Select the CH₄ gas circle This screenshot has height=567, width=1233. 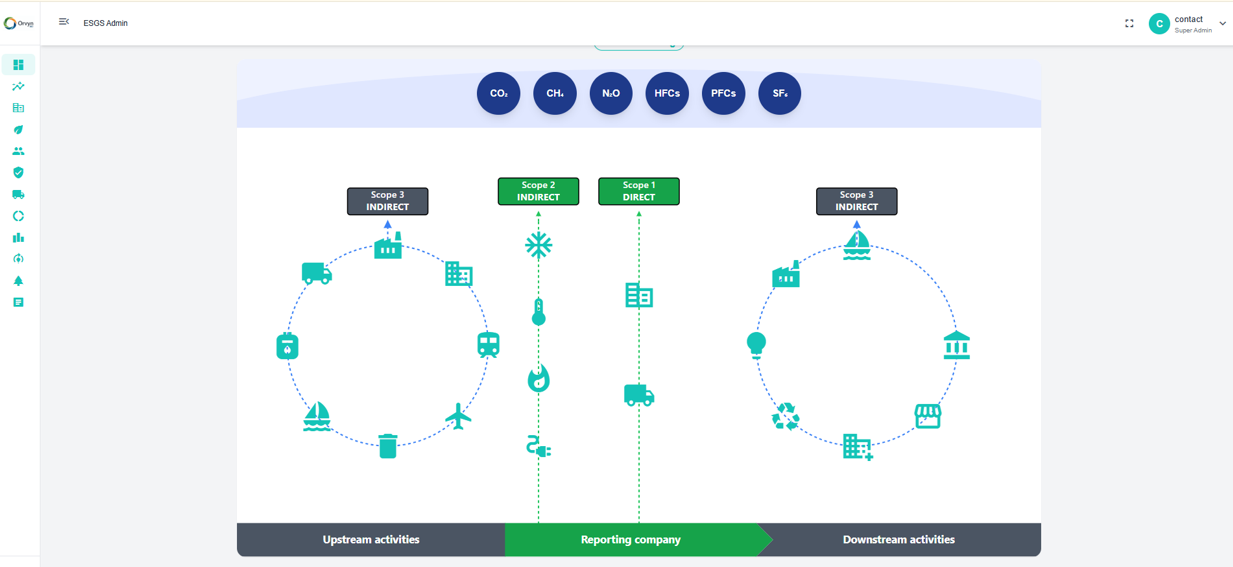tap(555, 94)
